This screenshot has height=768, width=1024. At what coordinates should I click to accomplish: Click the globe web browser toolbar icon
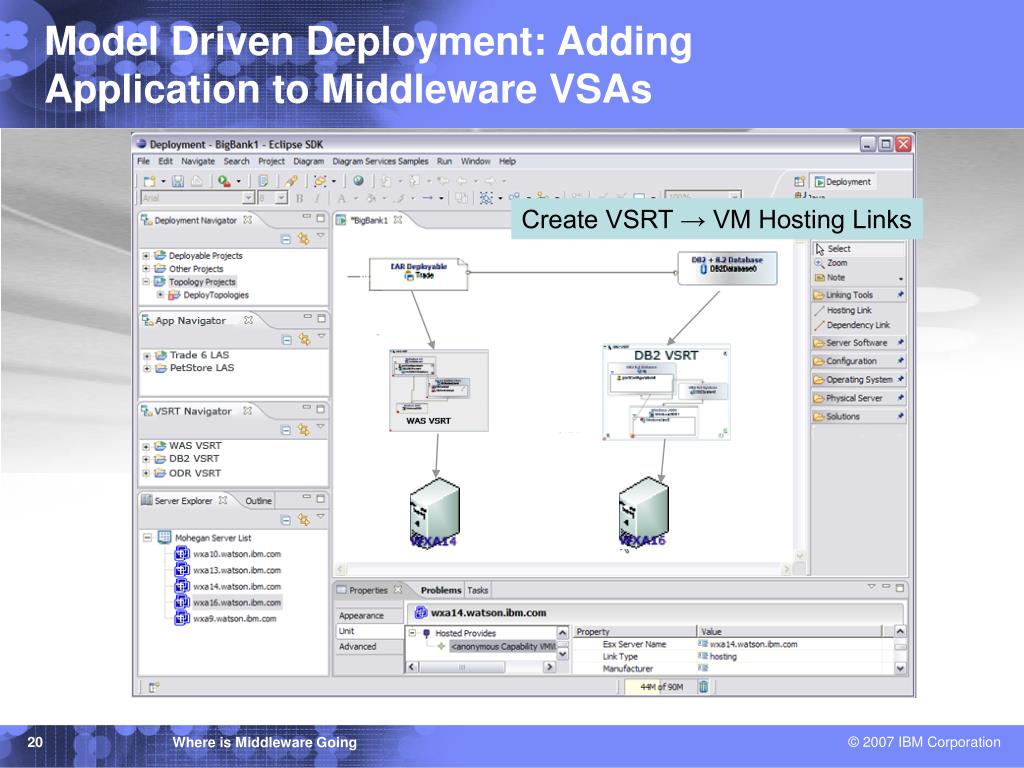coord(359,180)
